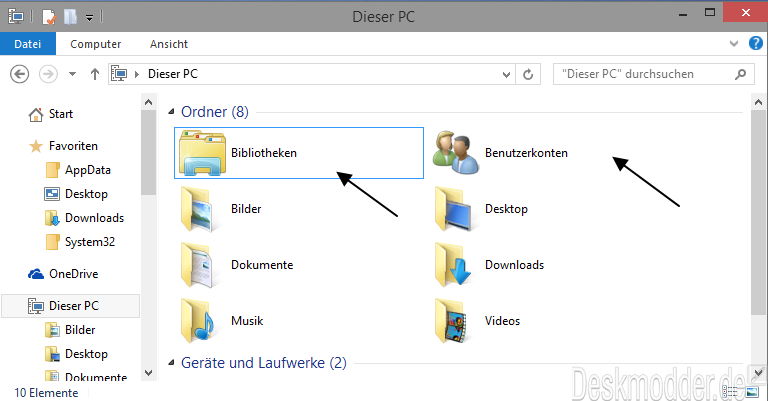Viewport: 768px width, 401px height.
Task: Refresh the current location
Action: pyautogui.click(x=528, y=74)
